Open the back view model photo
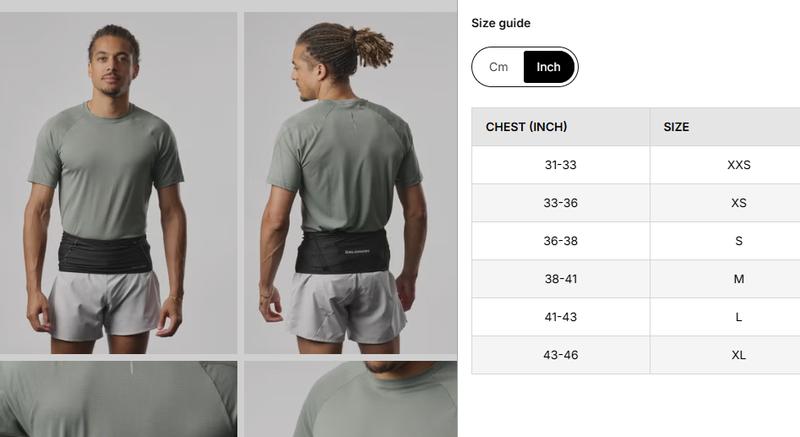Image resolution: width=800 pixels, height=437 pixels. pyautogui.click(x=351, y=183)
